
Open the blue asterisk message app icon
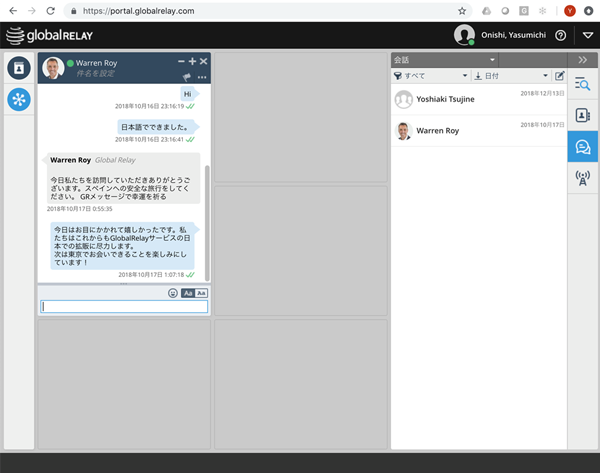pyautogui.click(x=19, y=99)
